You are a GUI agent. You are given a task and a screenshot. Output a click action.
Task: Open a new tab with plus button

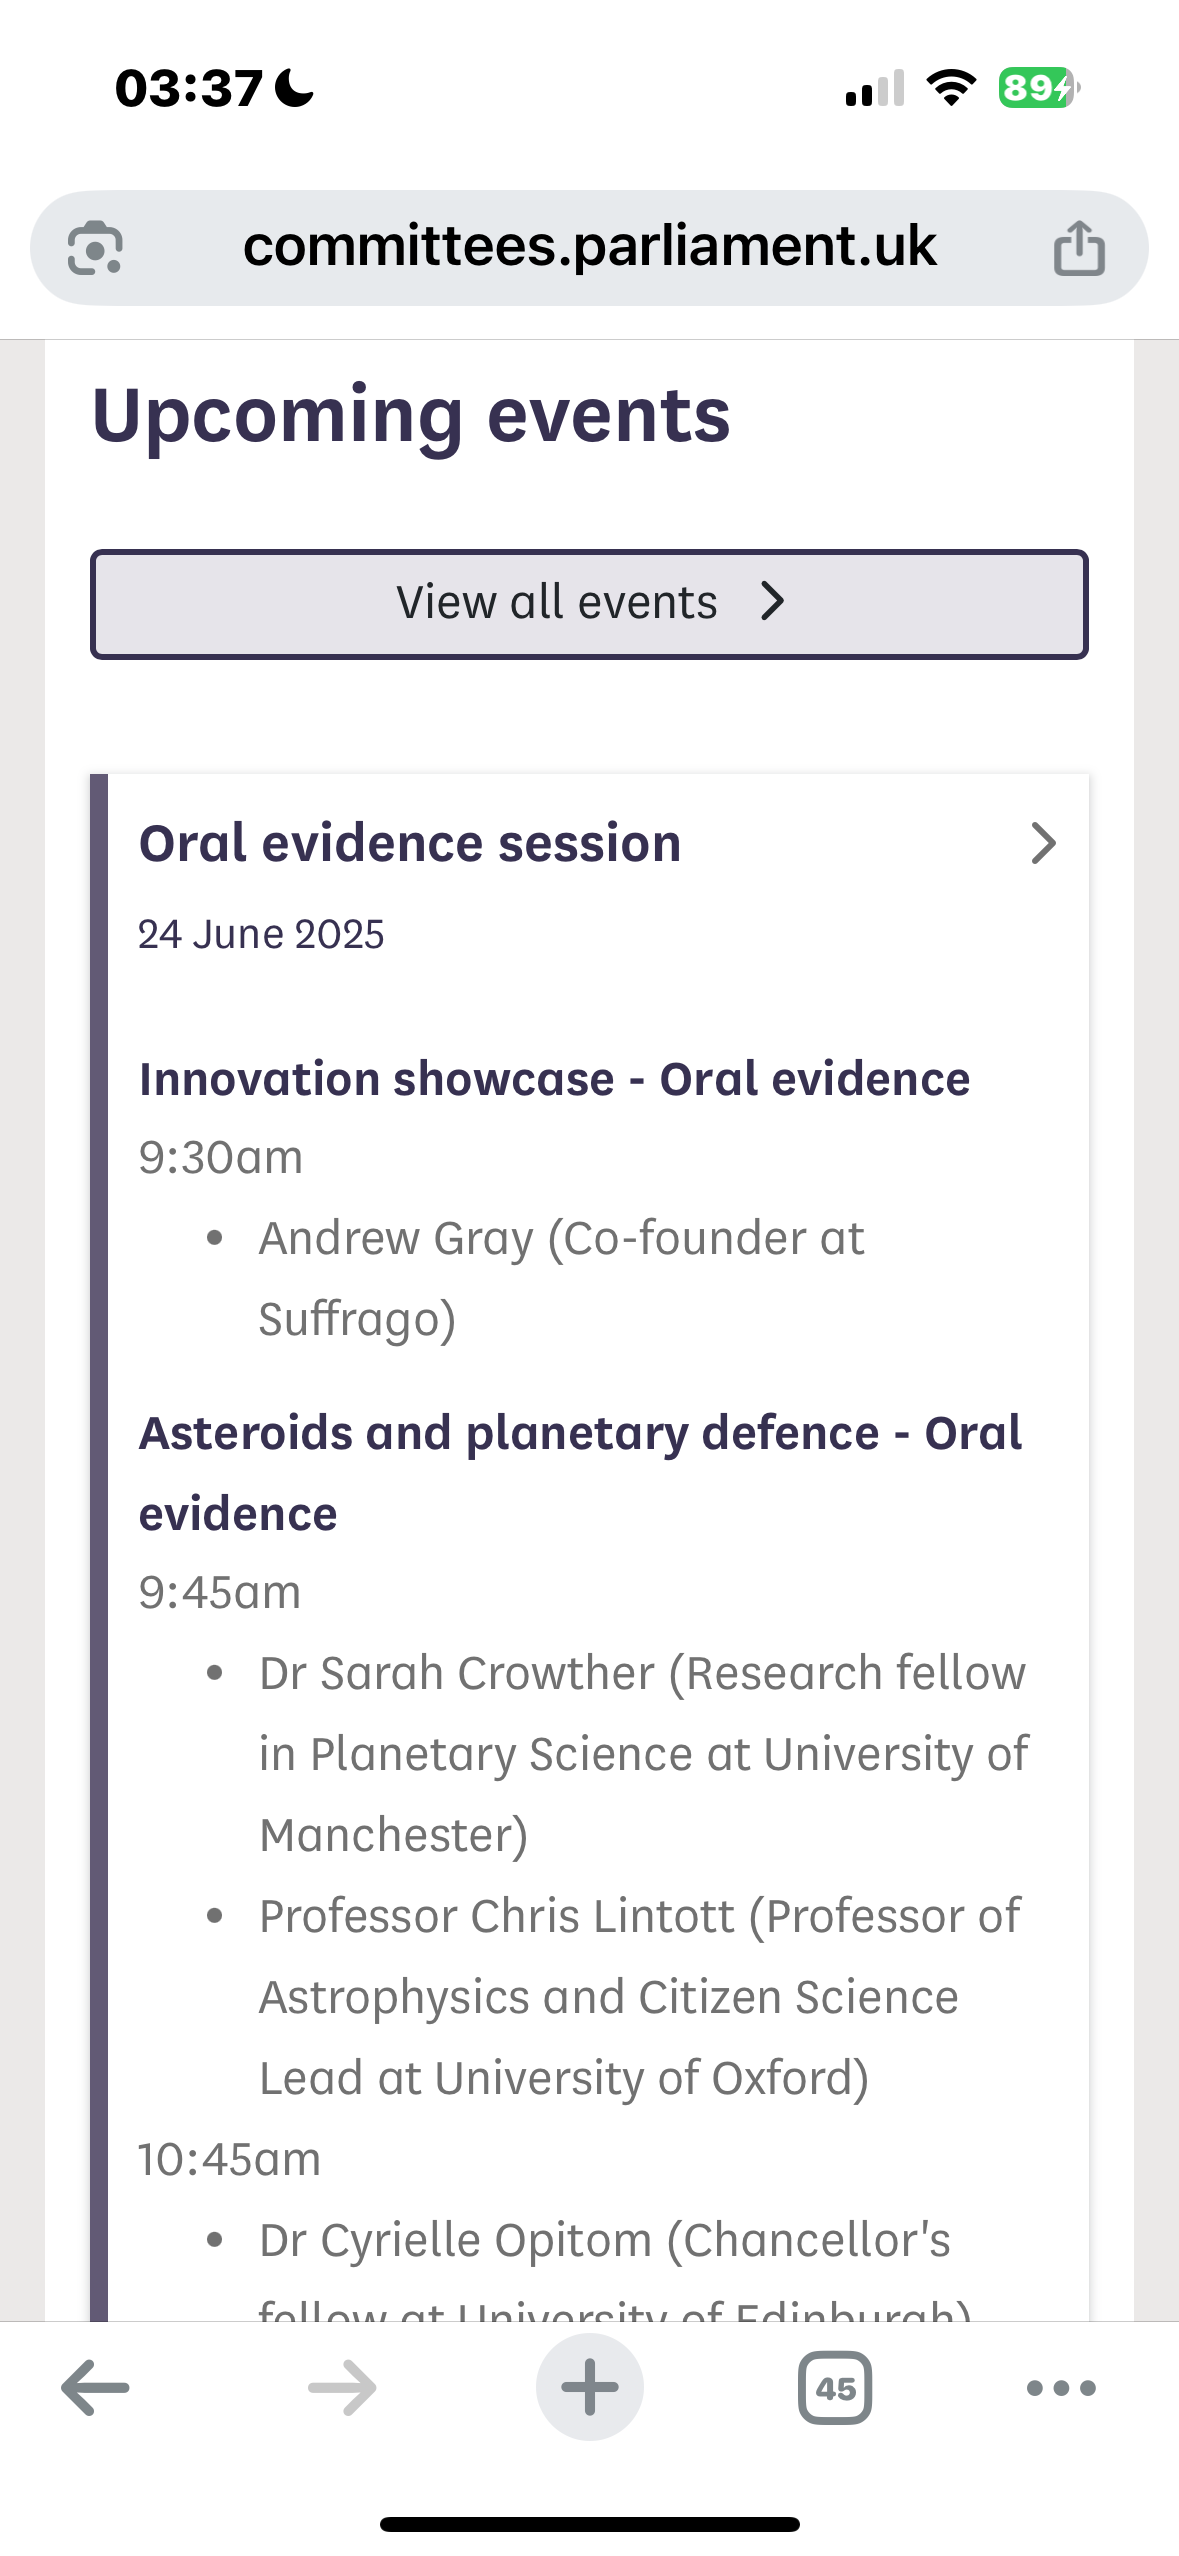pos(589,2387)
